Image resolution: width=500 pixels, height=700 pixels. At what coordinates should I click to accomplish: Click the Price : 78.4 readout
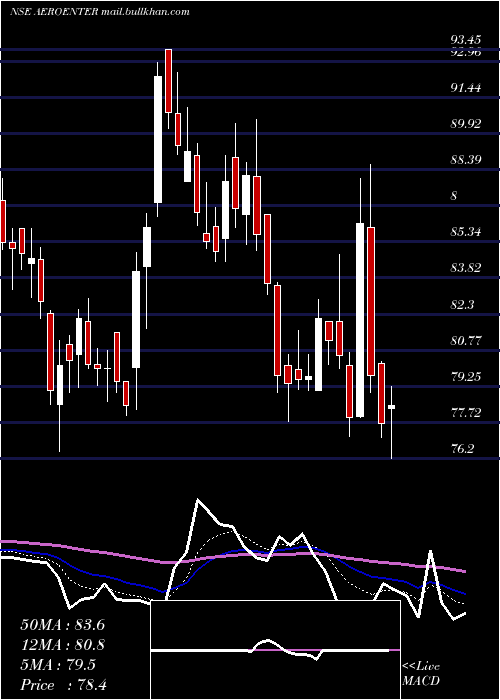(64, 685)
